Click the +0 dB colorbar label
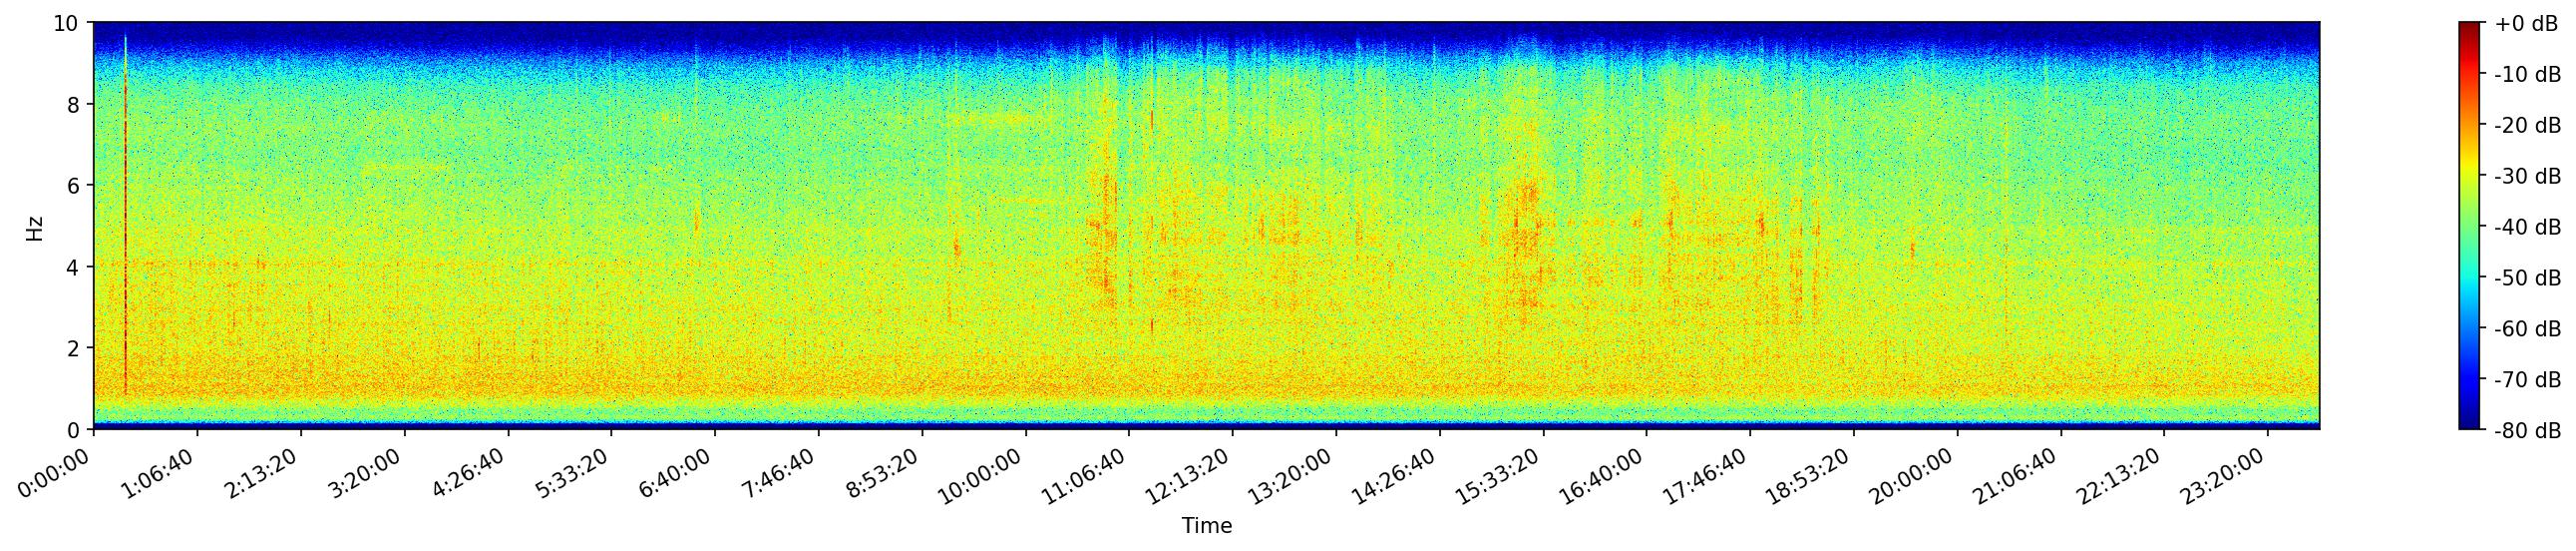Screen dimensions: 2576x551 2525,24
